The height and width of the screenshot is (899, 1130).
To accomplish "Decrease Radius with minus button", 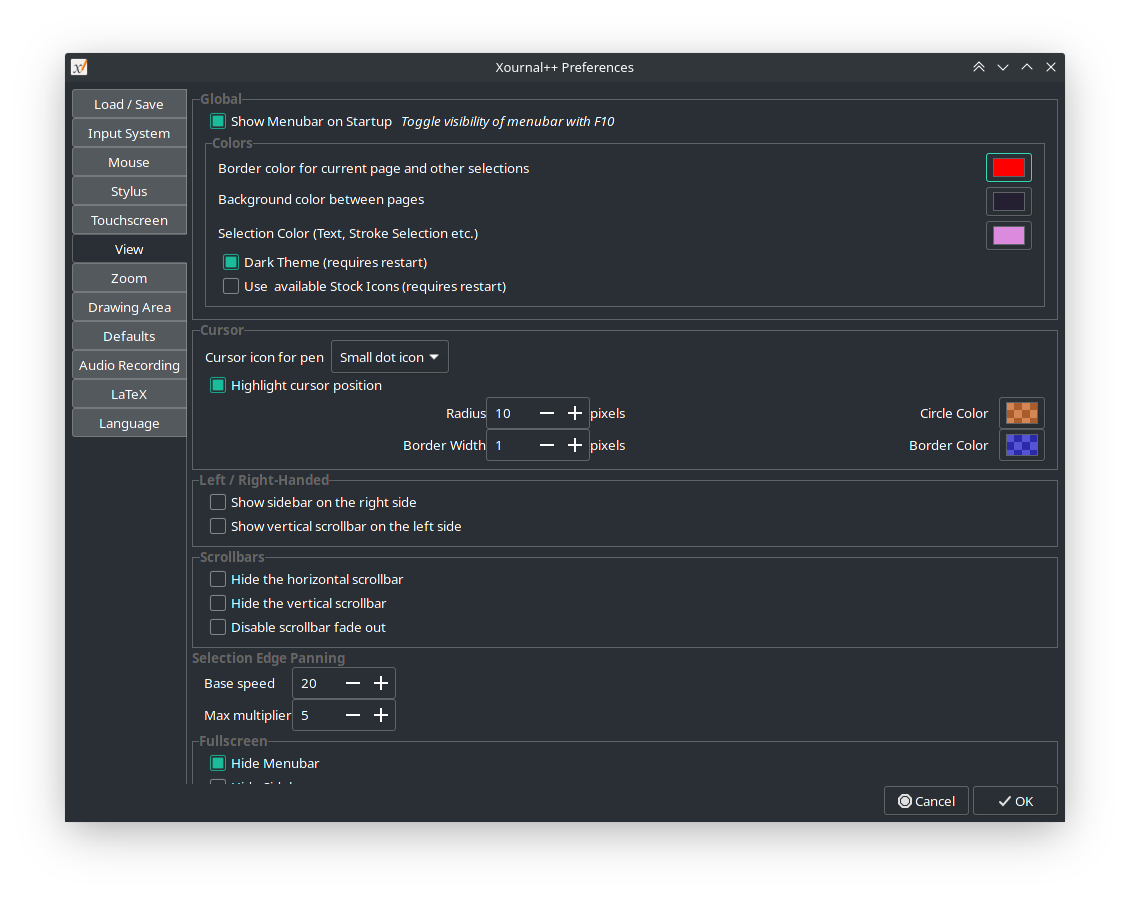I will [547, 413].
